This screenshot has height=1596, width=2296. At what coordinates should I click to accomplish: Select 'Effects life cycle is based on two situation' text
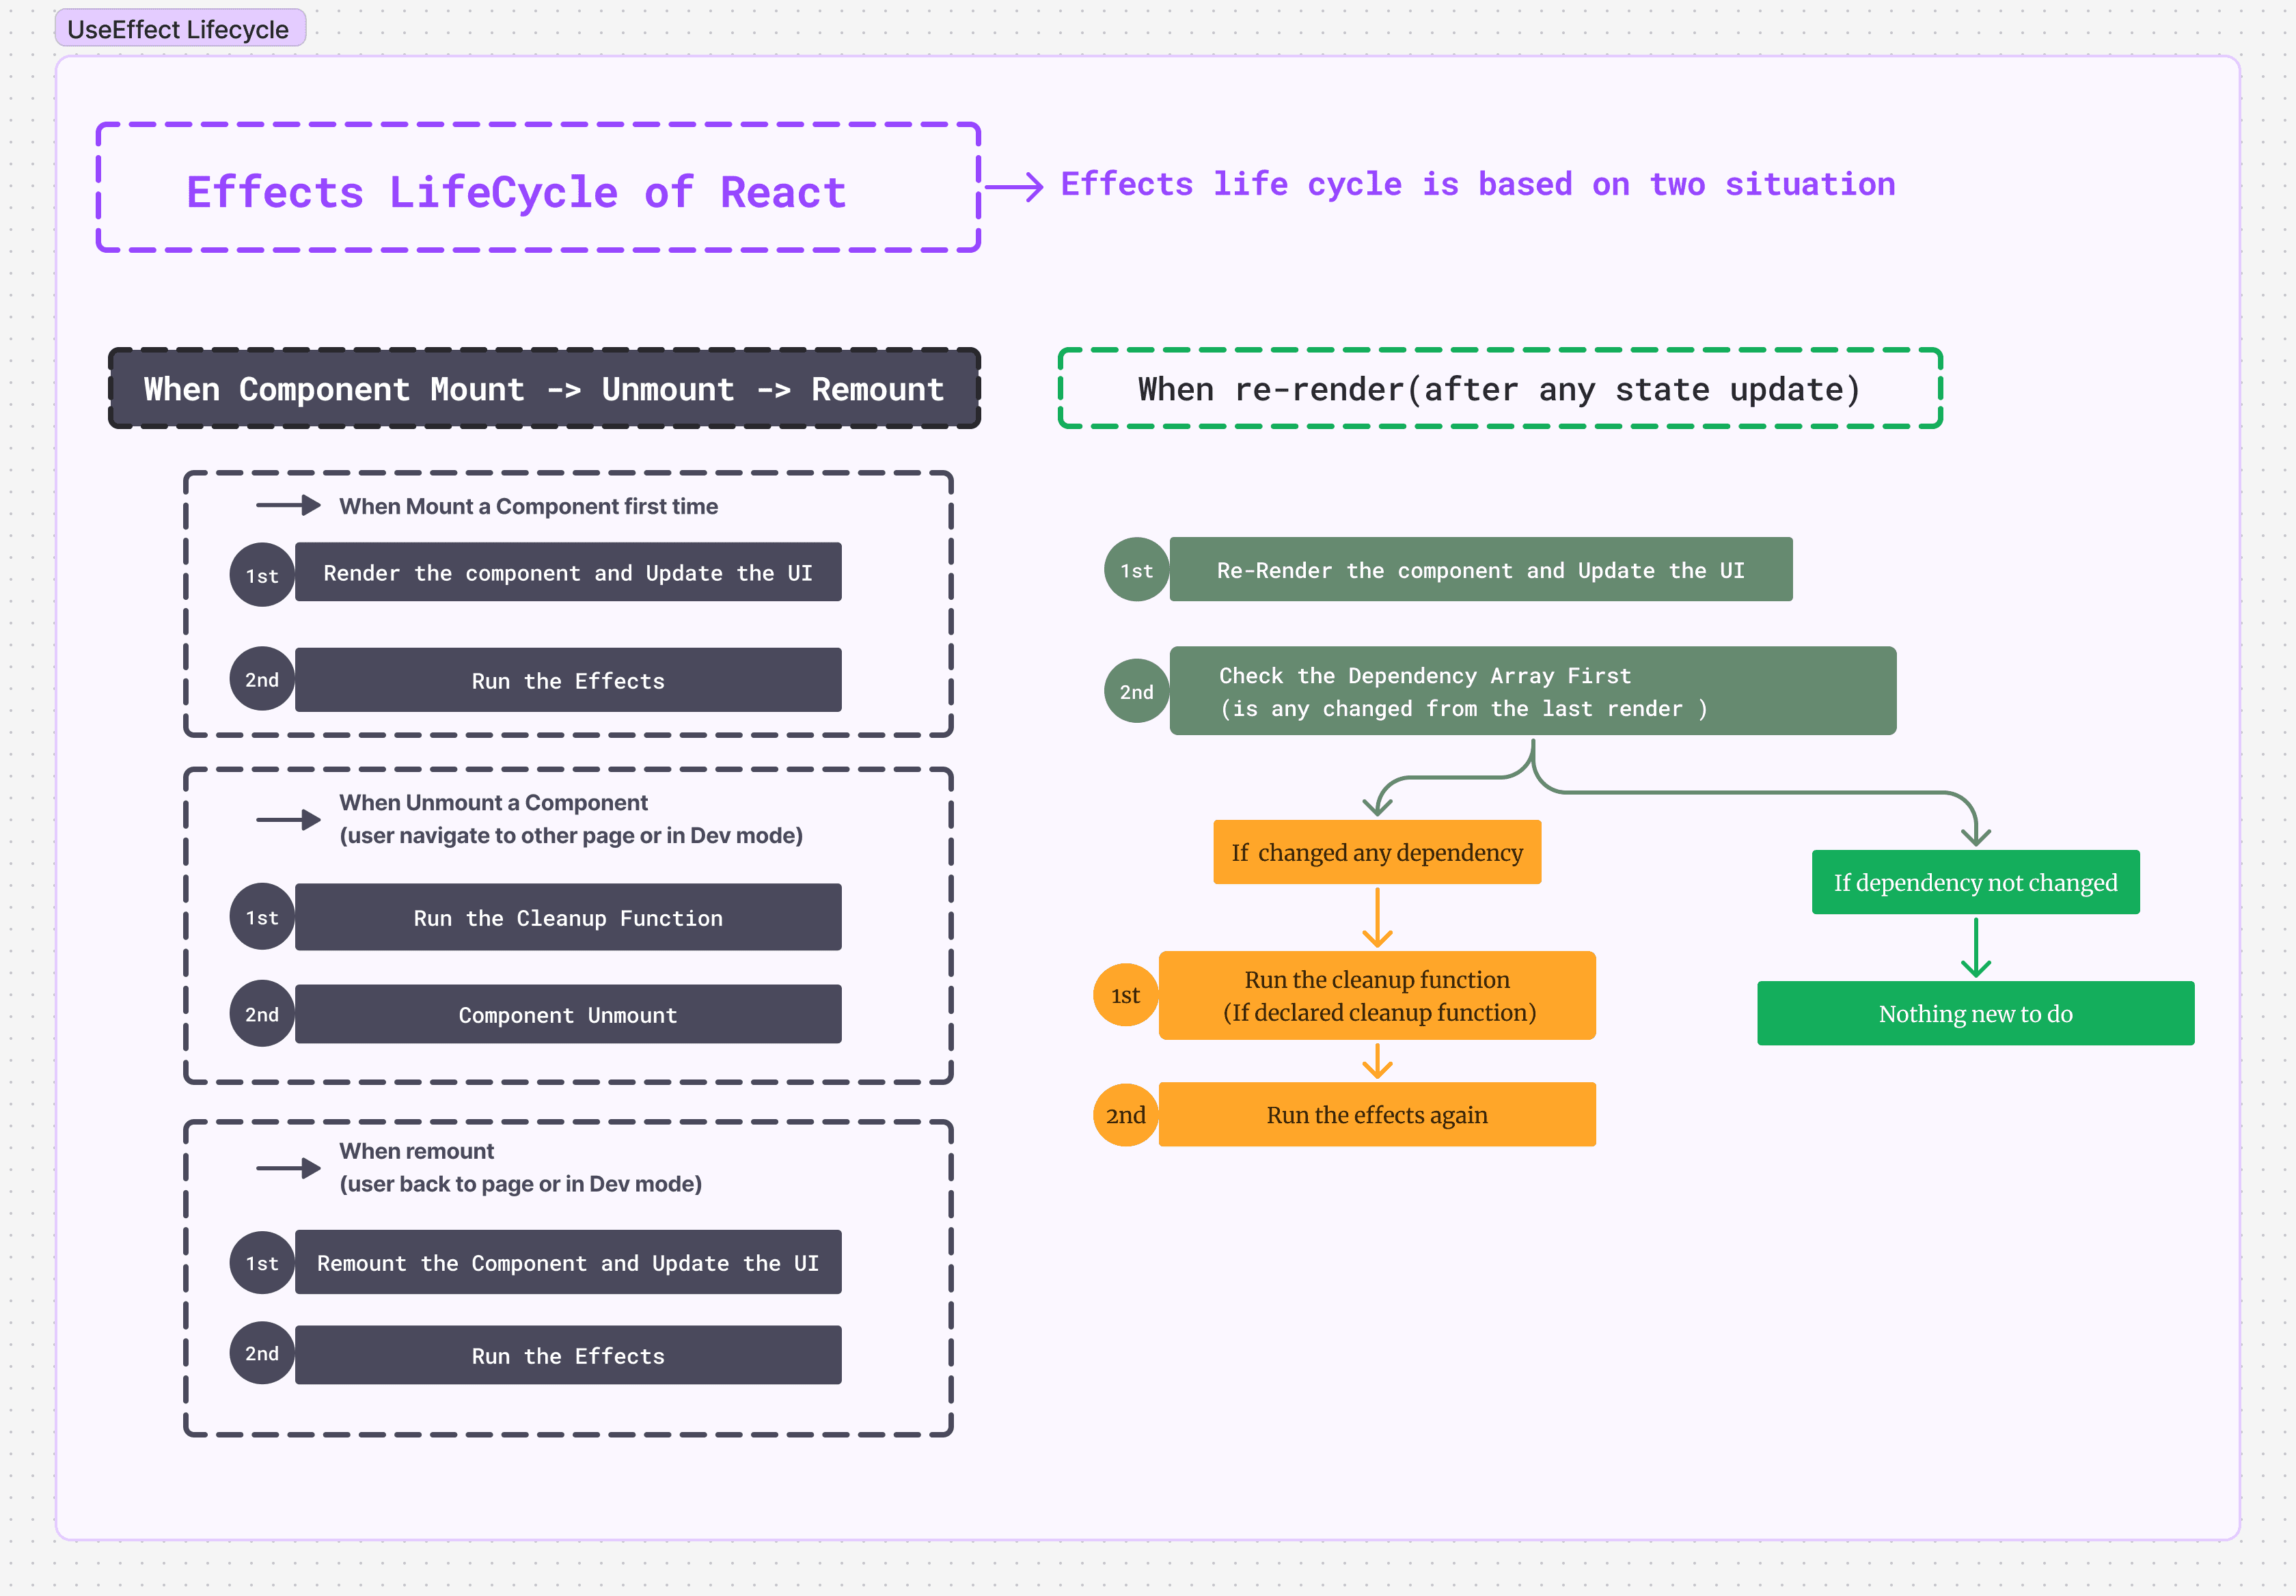1477,185
